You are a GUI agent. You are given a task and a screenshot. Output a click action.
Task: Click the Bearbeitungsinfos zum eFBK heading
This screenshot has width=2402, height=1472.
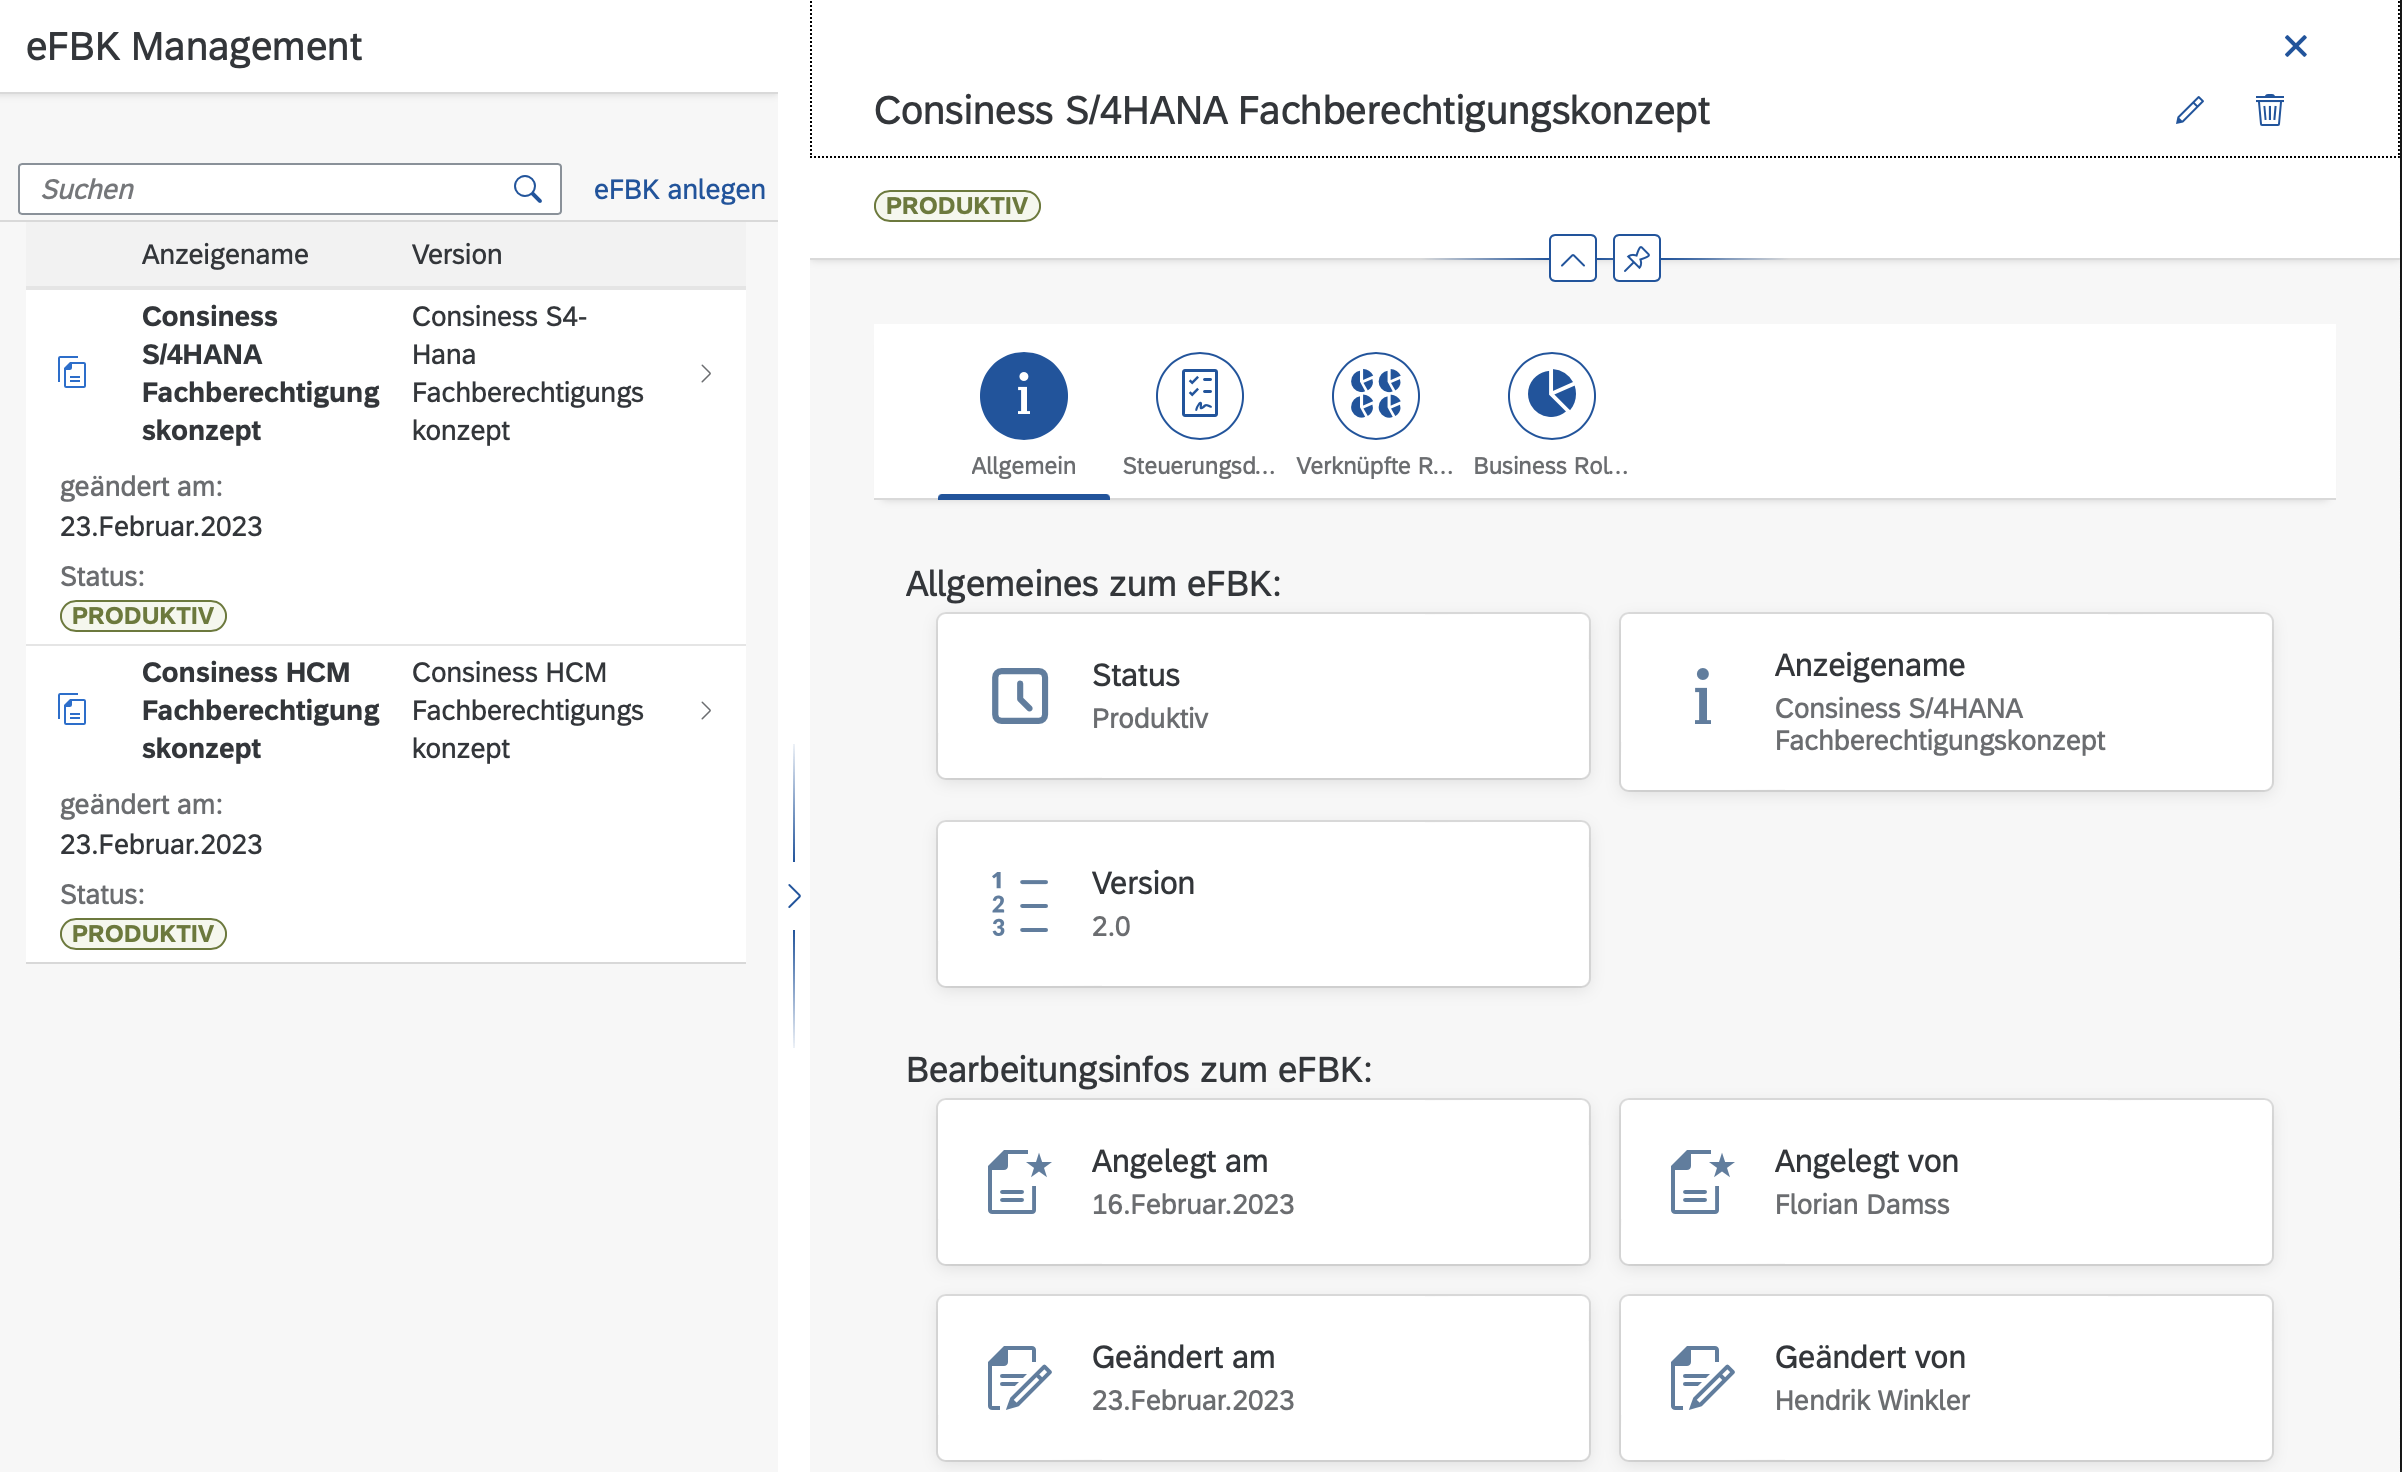1139,1069
